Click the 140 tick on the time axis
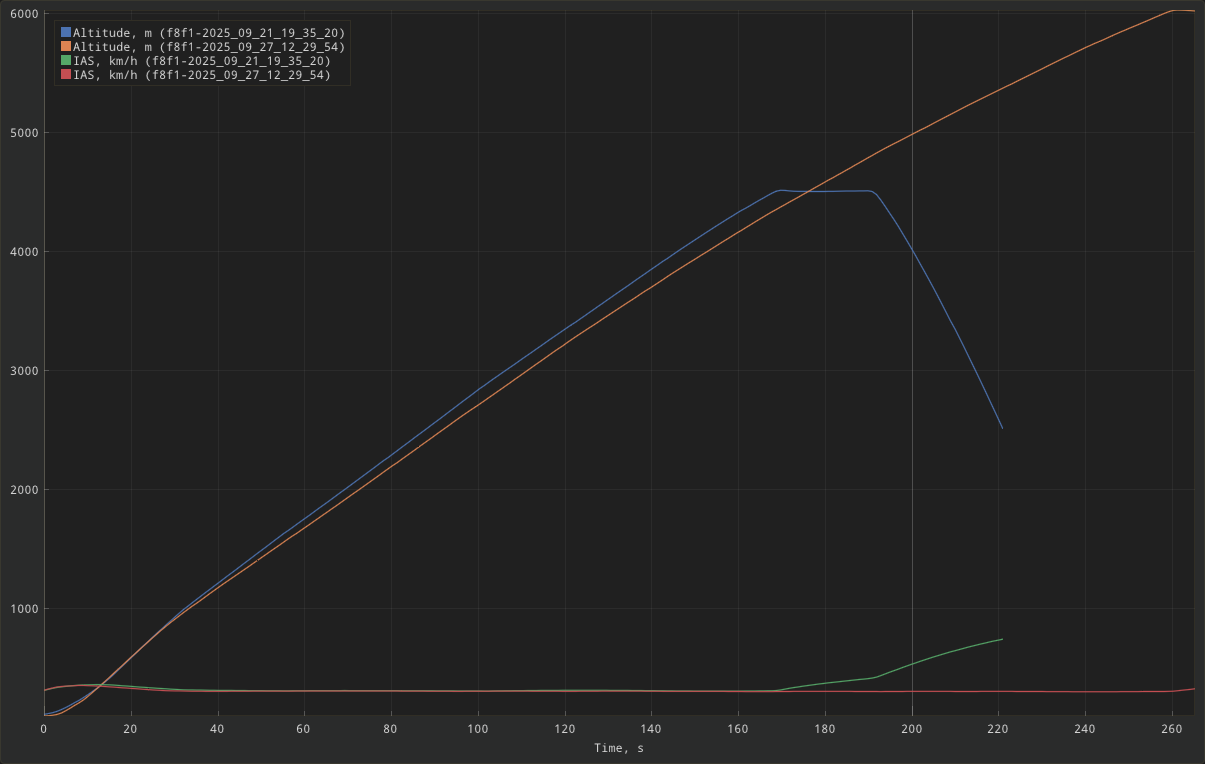The width and height of the screenshot is (1205, 764). (x=652, y=729)
